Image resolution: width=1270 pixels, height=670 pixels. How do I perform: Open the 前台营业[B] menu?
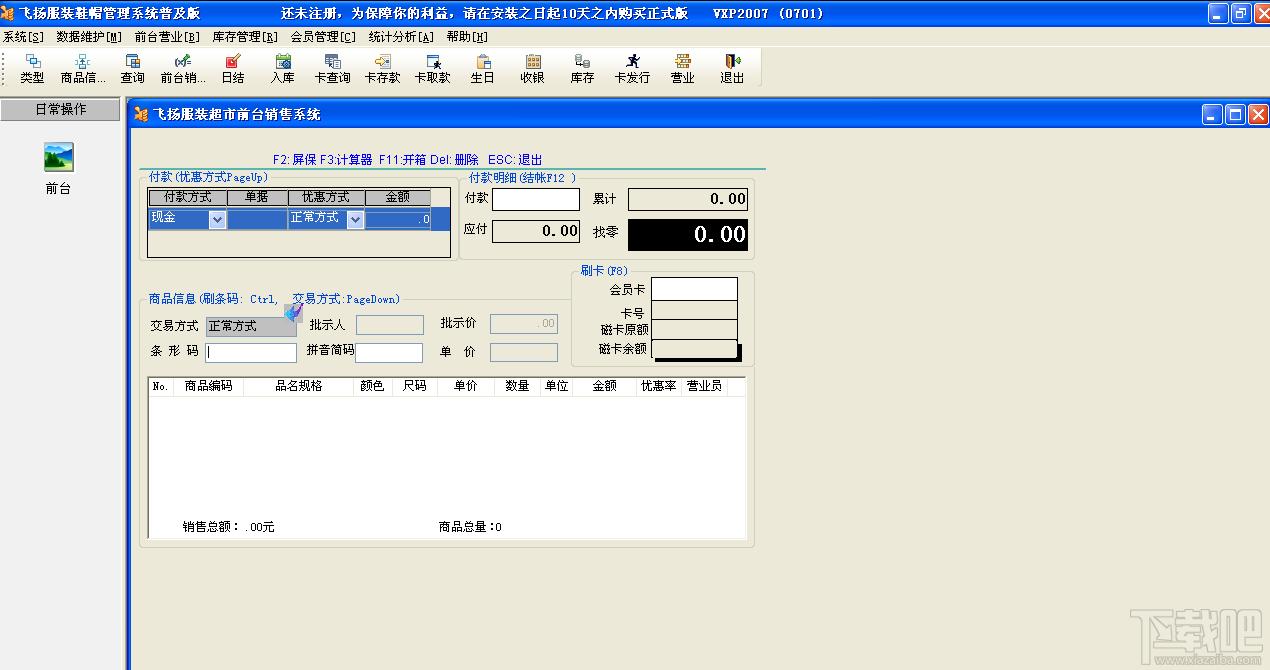click(167, 37)
